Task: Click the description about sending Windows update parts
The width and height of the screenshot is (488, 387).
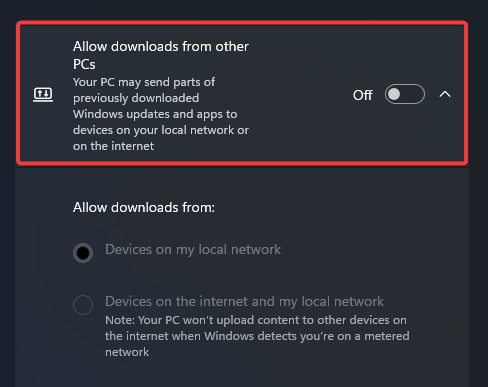Action: click(161, 114)
